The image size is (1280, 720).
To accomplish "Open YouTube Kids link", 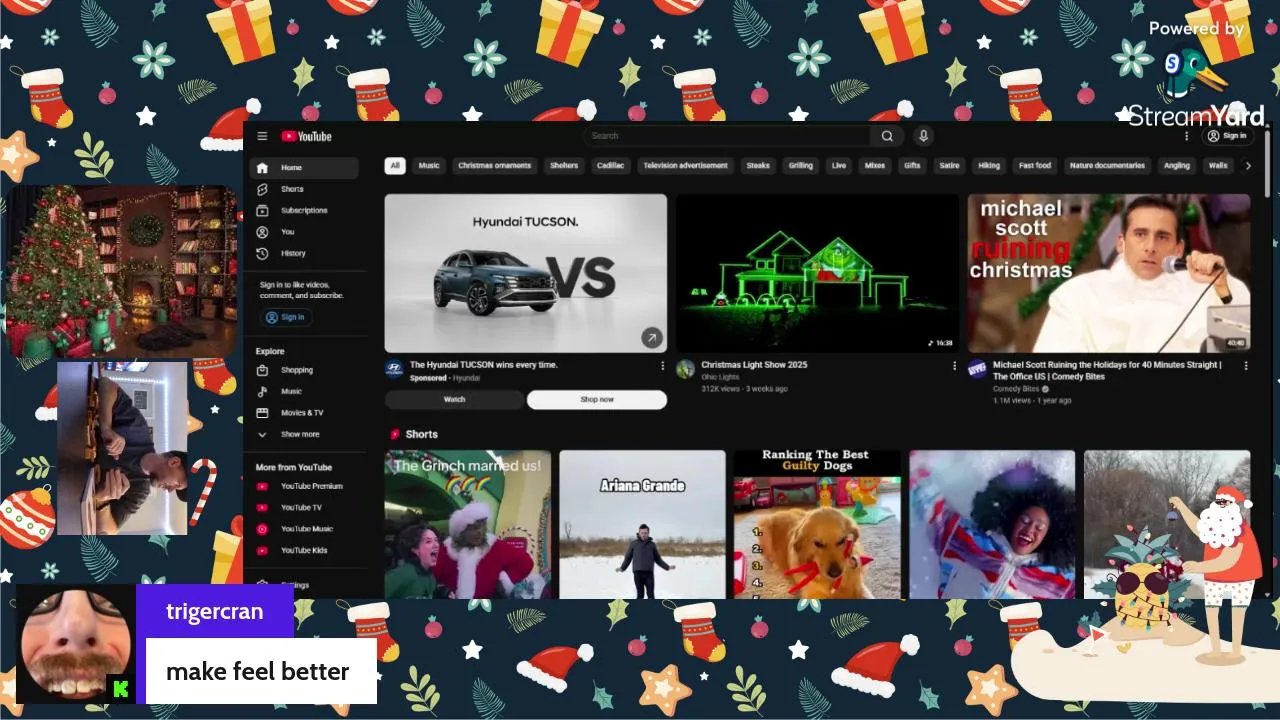I will (305, 550).
